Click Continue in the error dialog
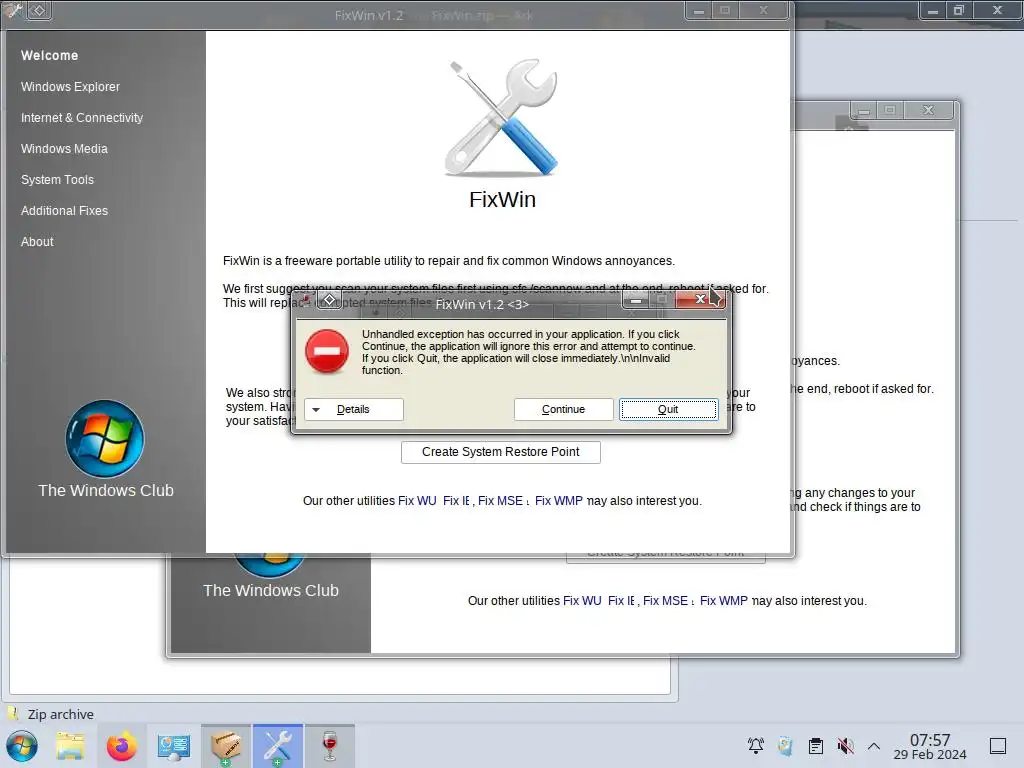This screenshot has height=768, width=1024. tap(563, 409)
